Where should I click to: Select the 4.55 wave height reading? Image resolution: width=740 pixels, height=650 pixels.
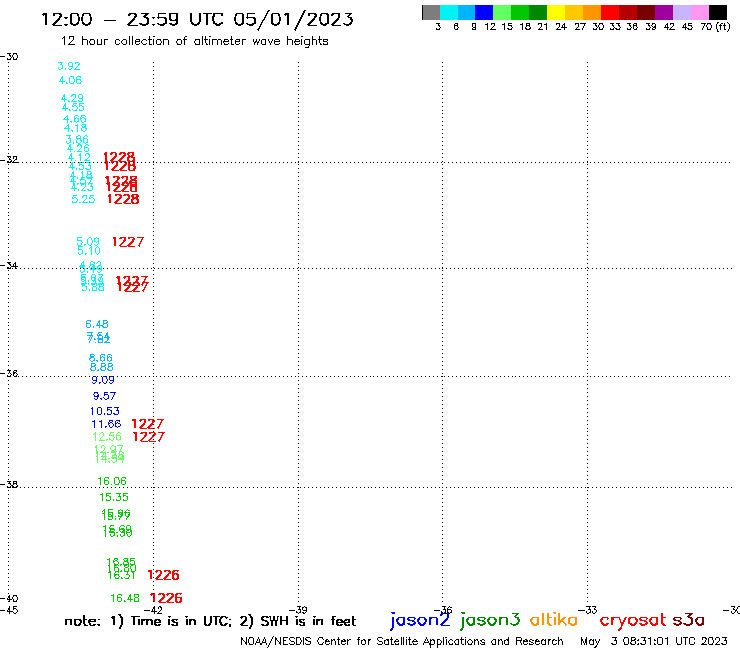pyautogui.click(x=73, y=107)
